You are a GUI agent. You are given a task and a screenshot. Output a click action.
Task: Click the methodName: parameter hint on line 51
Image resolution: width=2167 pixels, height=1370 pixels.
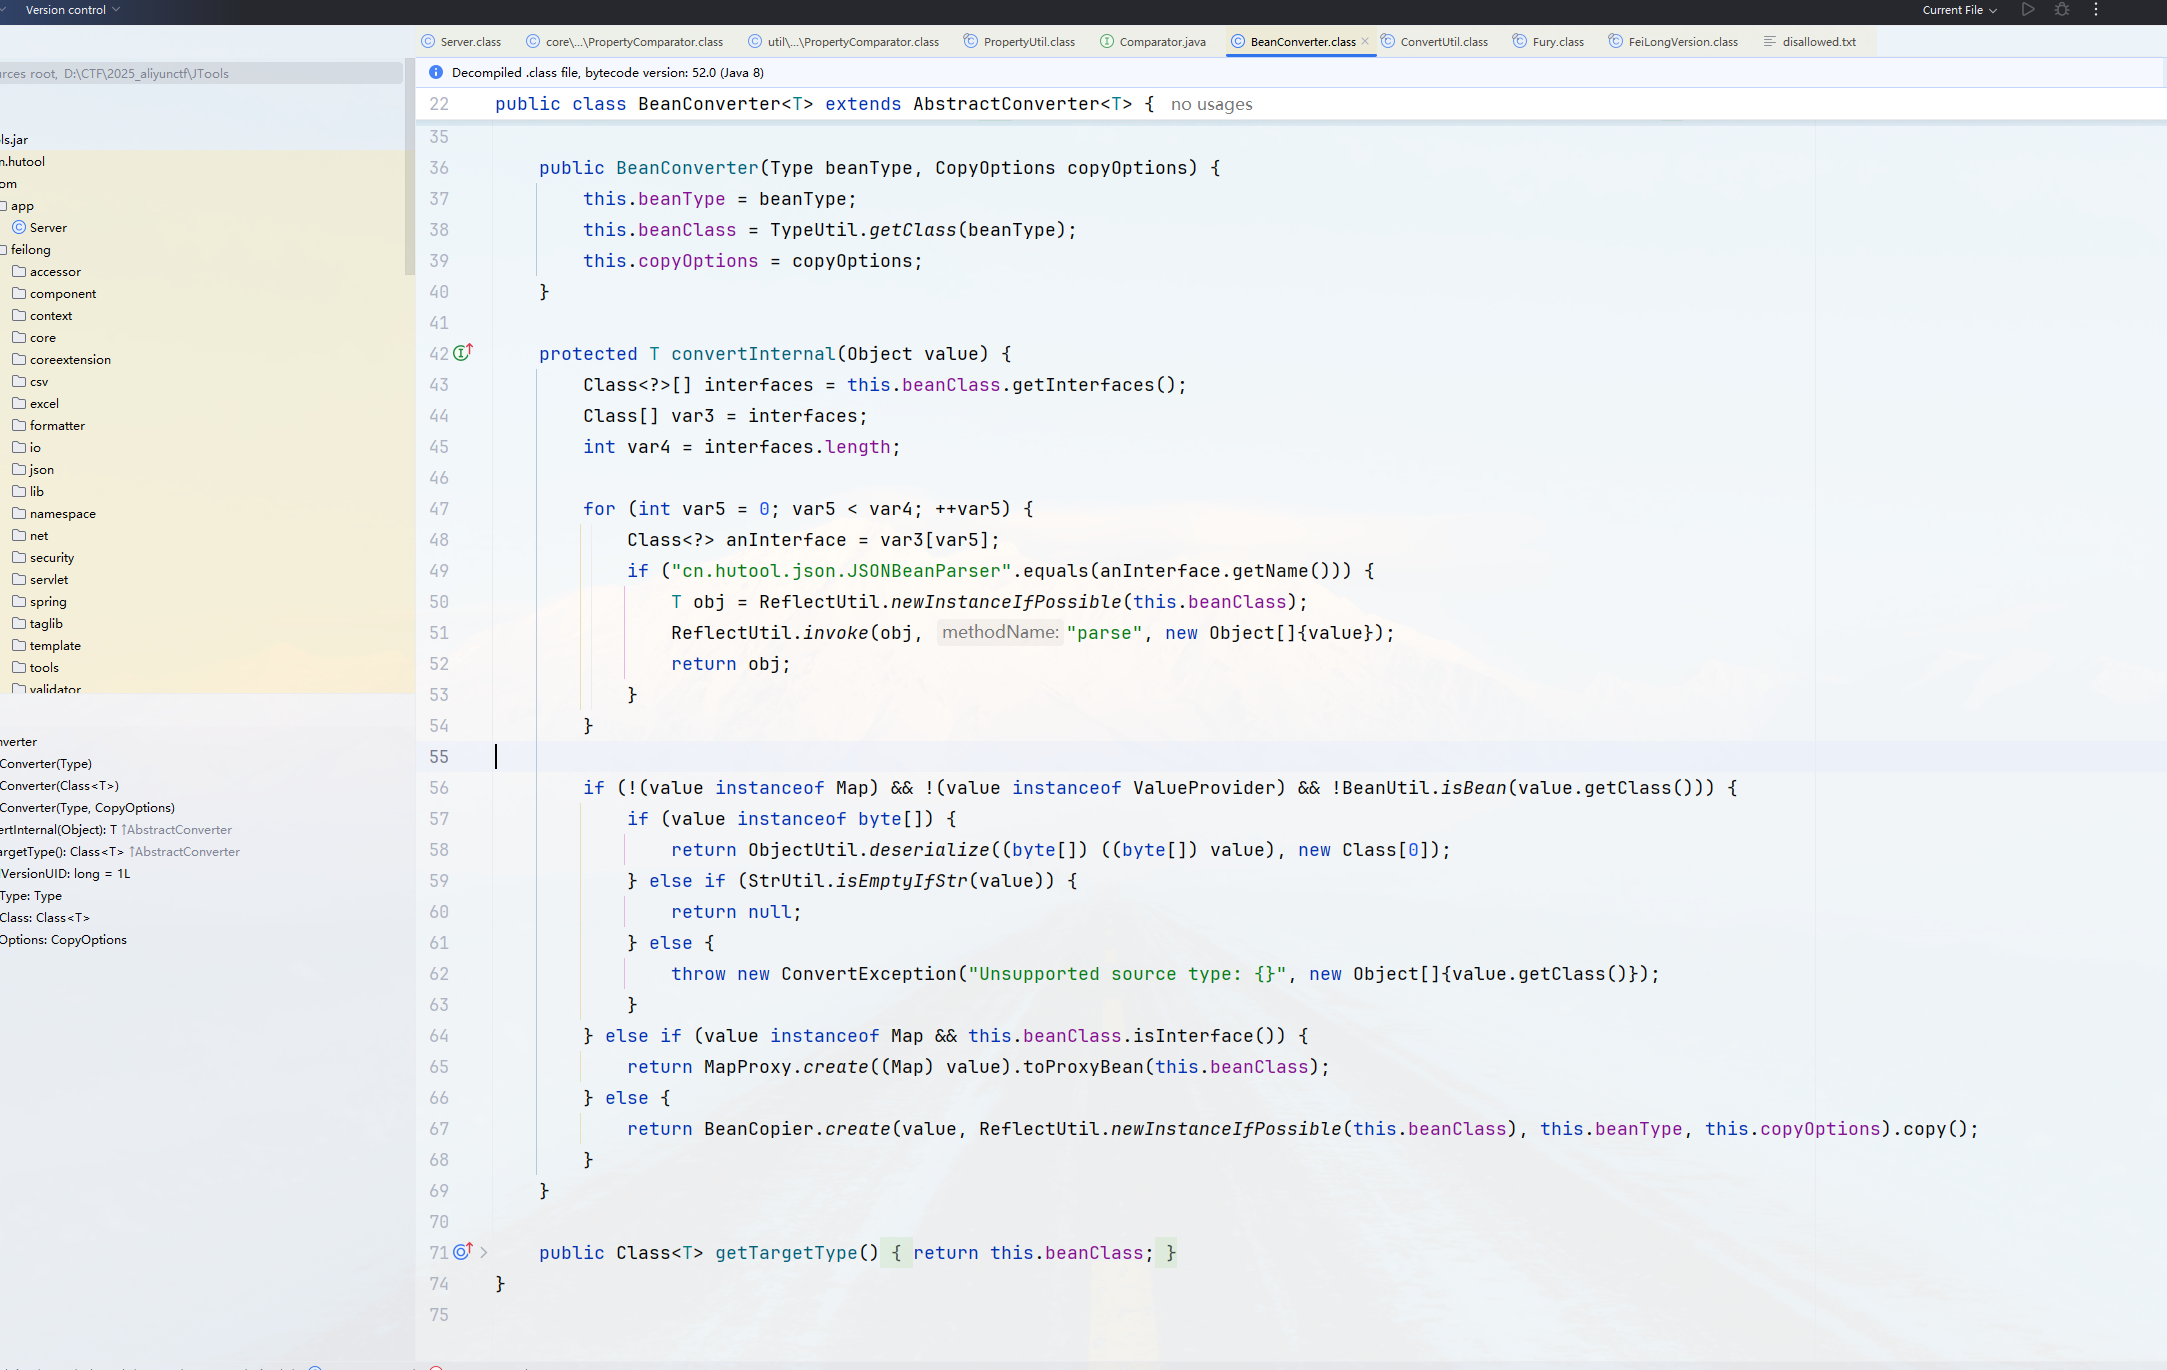click(x=1000, y=632)
